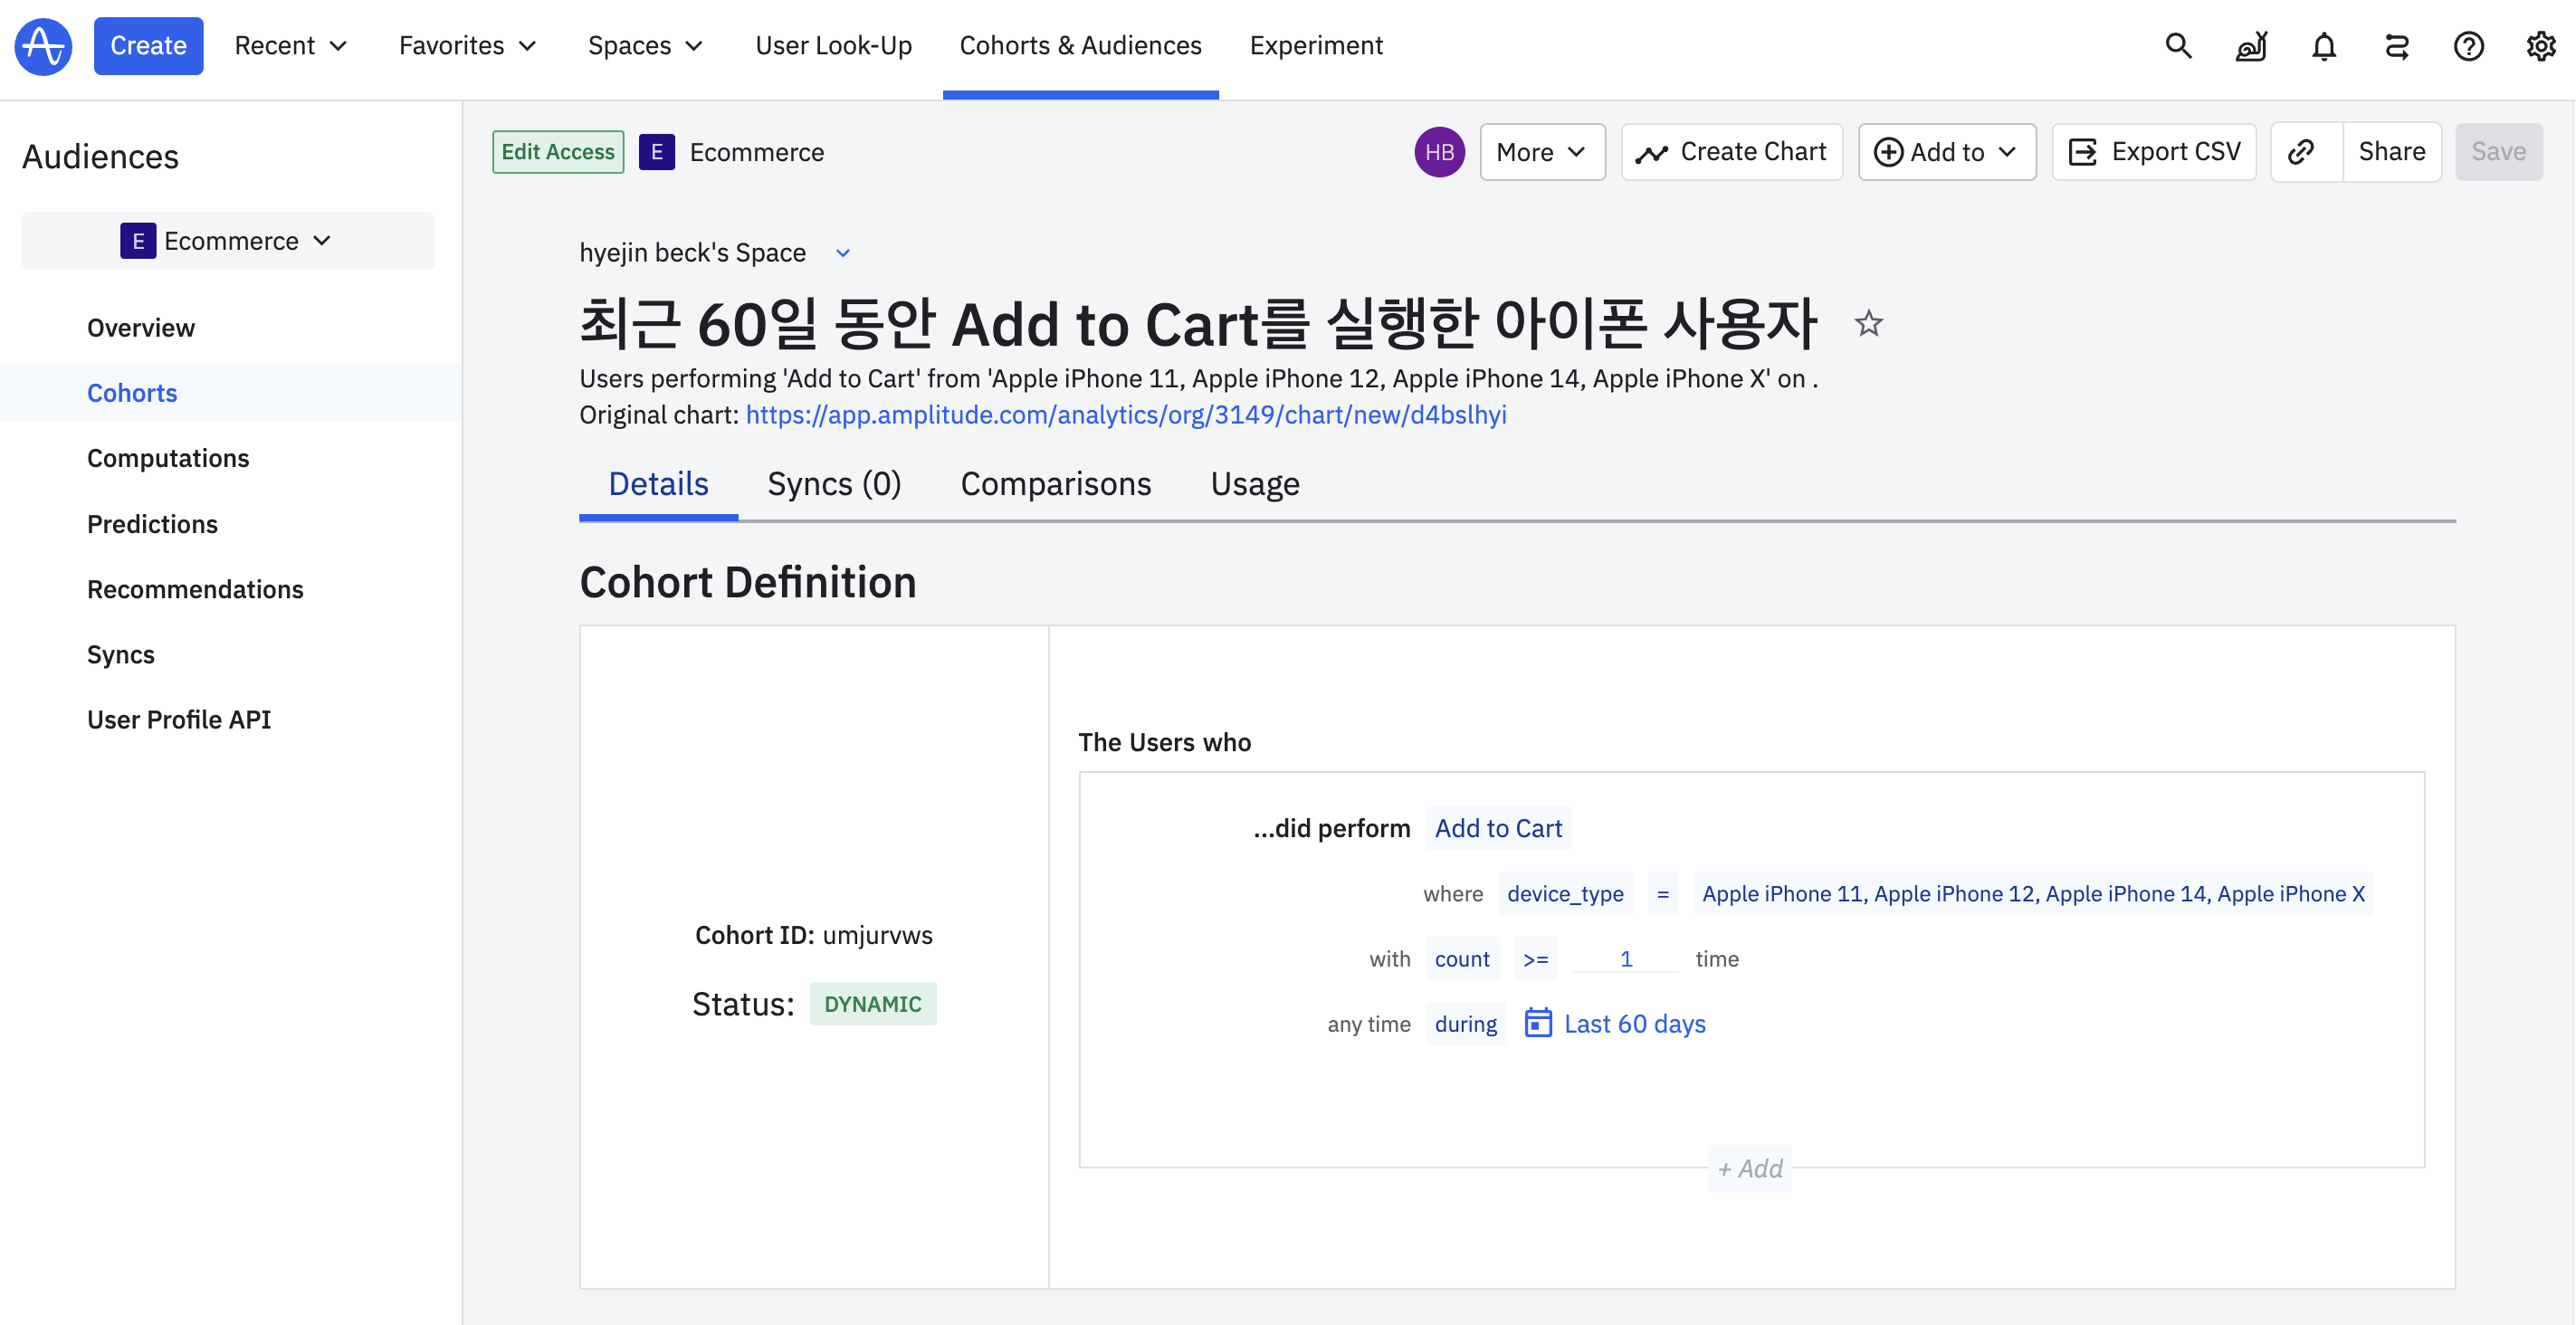Image resolution: width=2576 pixels, height=1325 pixels.
Task: Expand the More dropdown
Action: click(x=1541, y=152)
